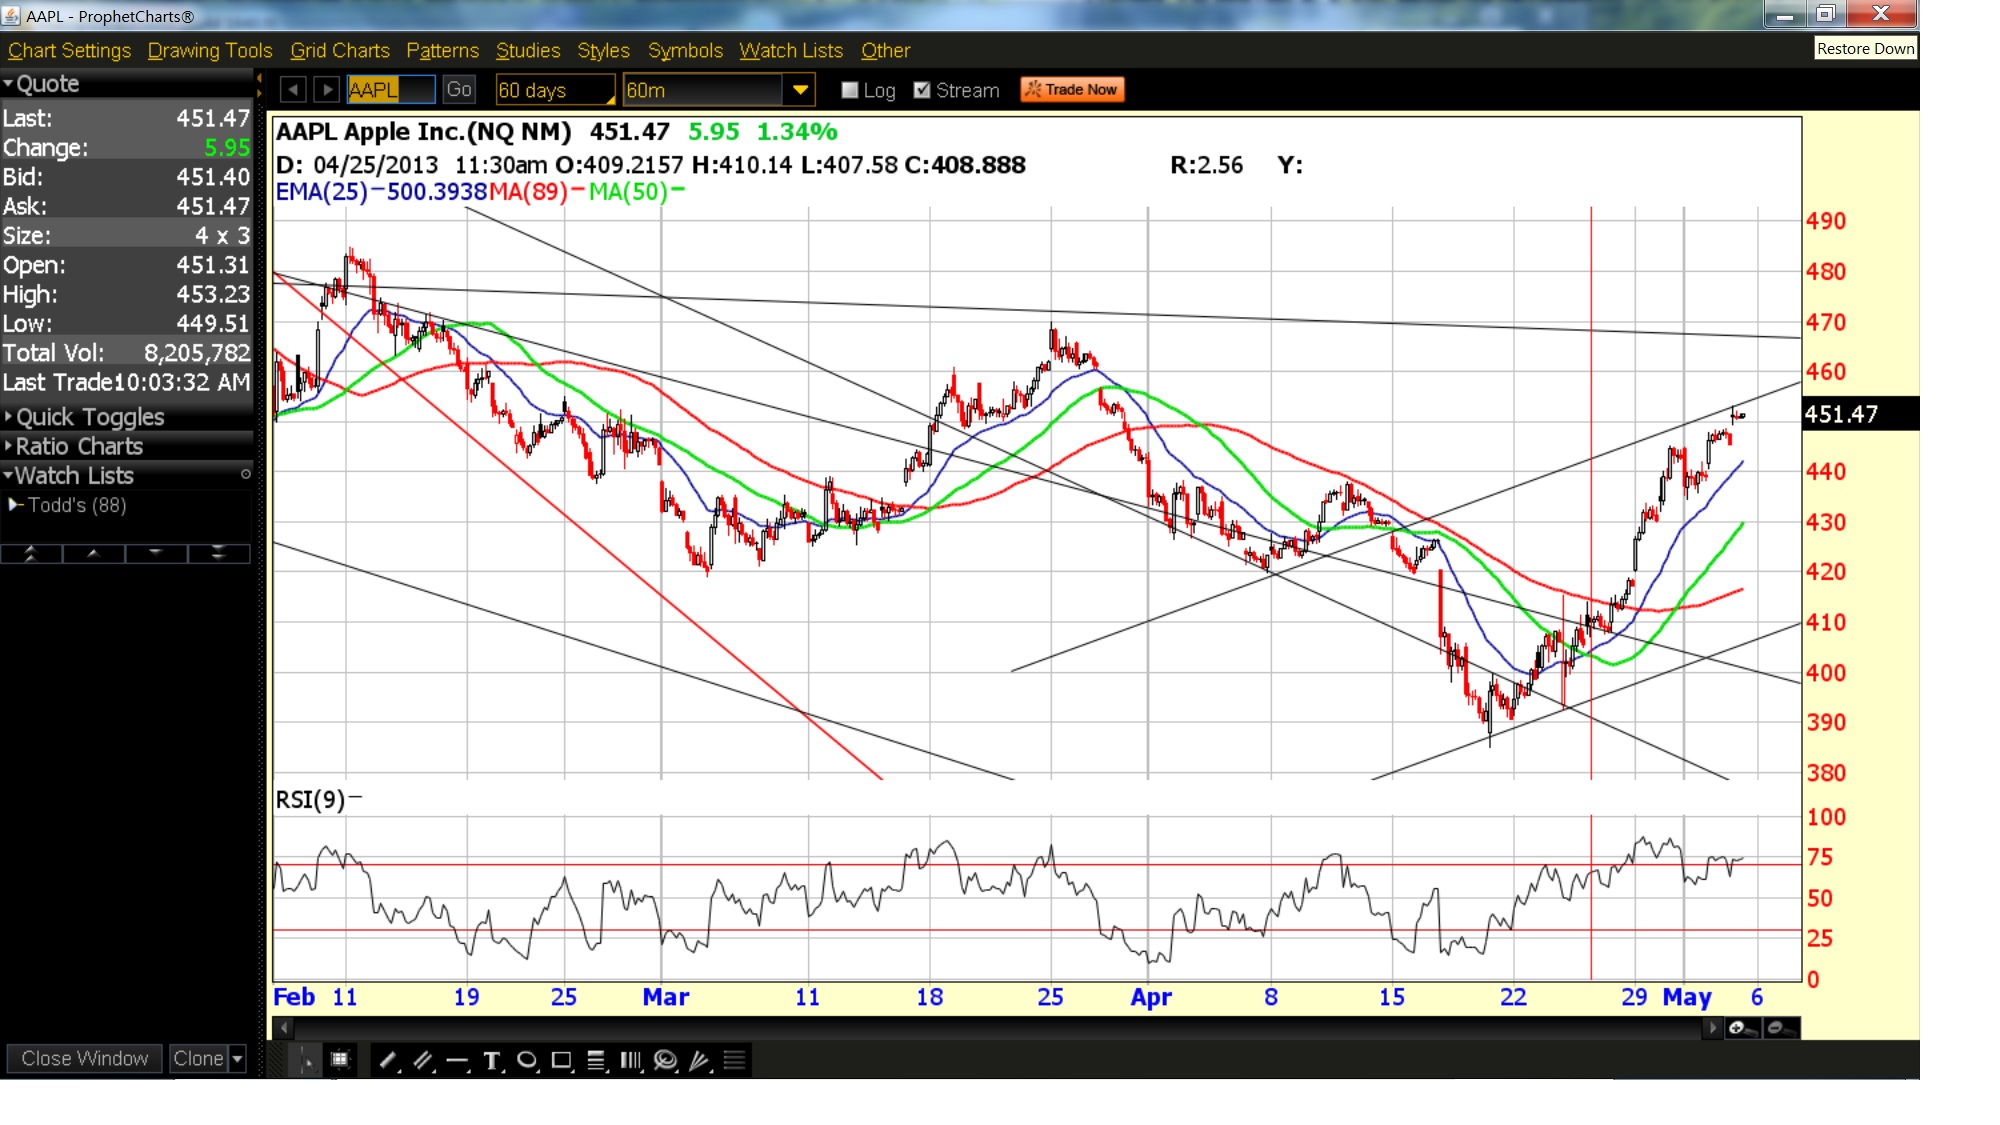
Task: Open the MA(50) study menu
Action: tap(628, 191)
